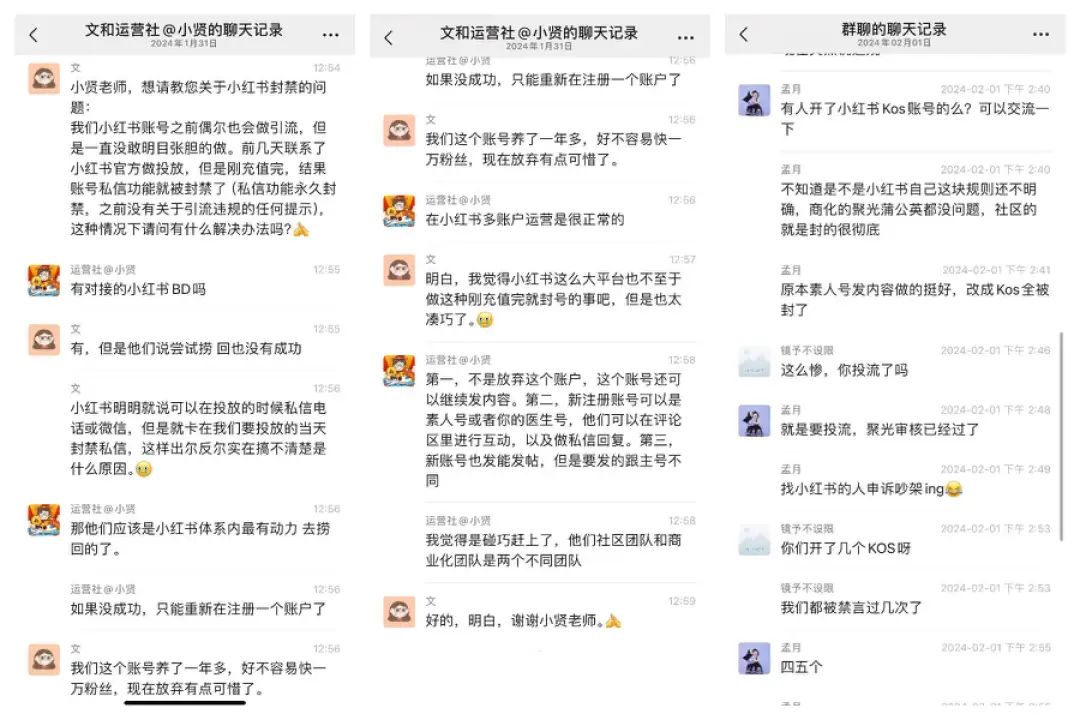1080x720 pixels.
Task: Tap 运营社@小贤 avatar beside 有对接的小红书BD吗
Action: pos(43,280)
